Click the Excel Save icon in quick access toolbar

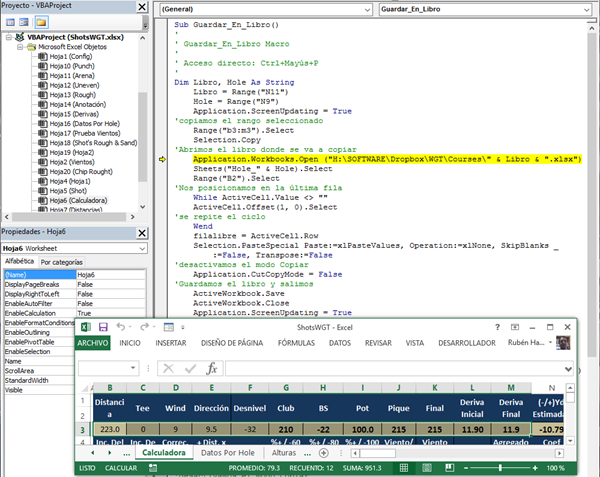pyautogui.click(x=105, y=326)
